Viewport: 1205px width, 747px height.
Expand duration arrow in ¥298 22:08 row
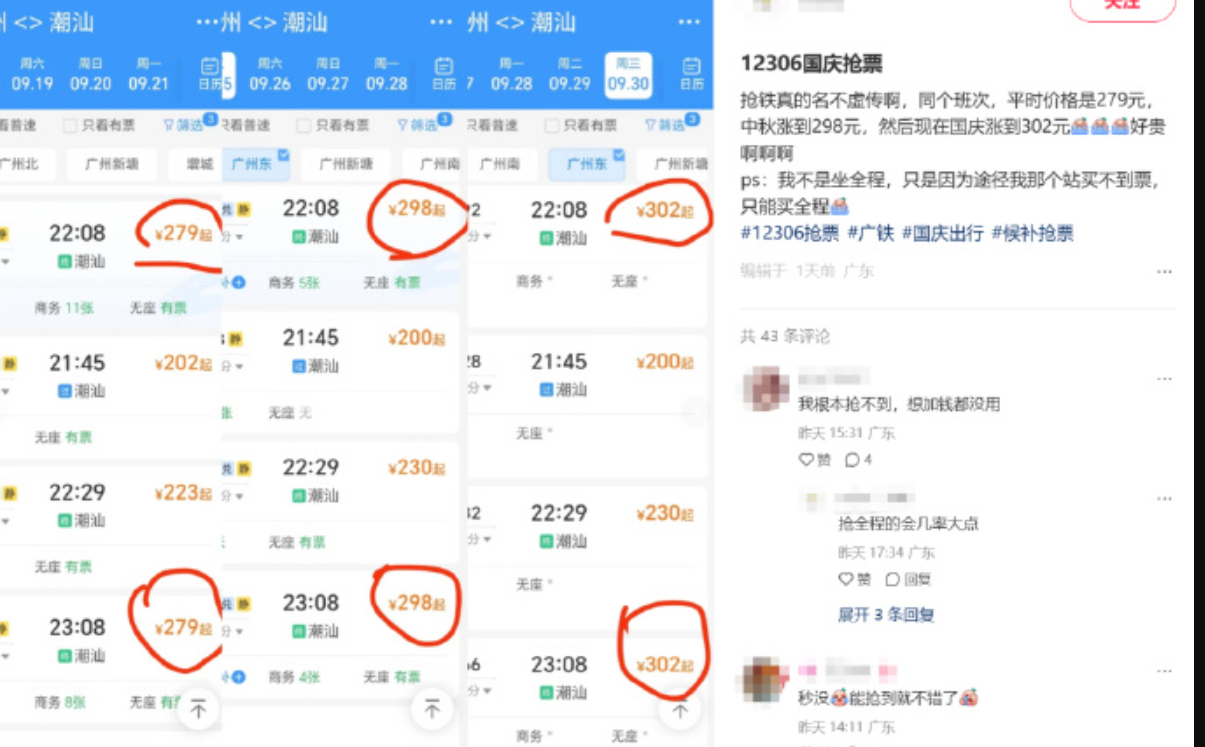[x=238, y=237]
